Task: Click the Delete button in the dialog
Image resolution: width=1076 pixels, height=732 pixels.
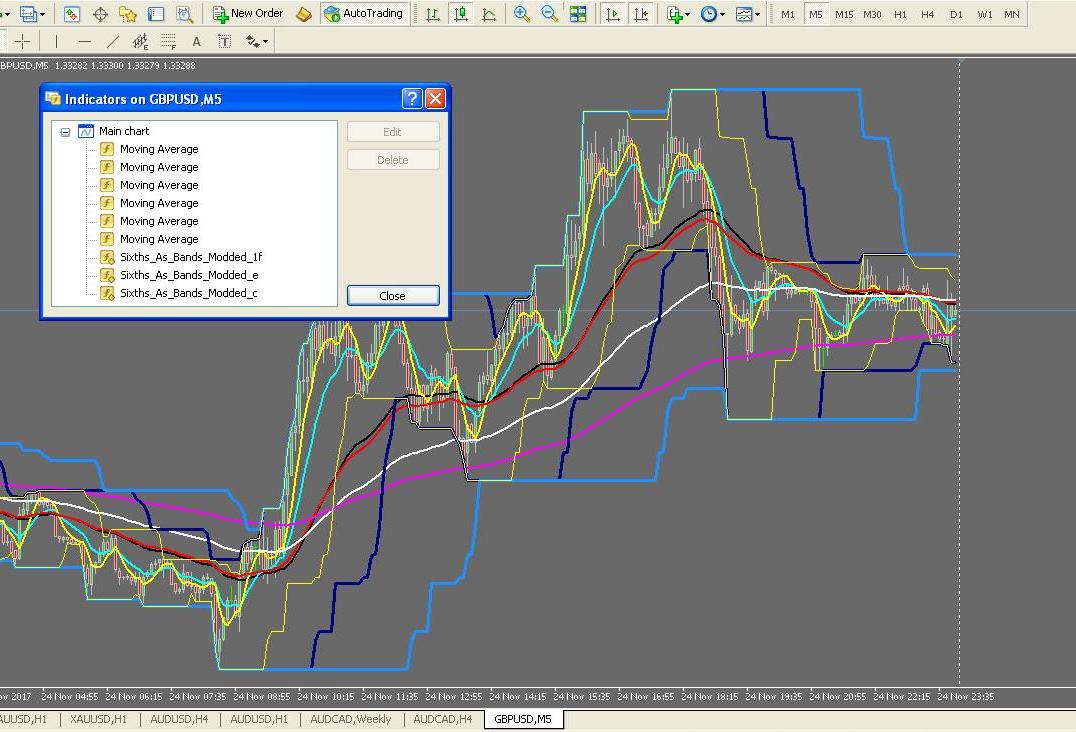Action: tap(393, 160)
